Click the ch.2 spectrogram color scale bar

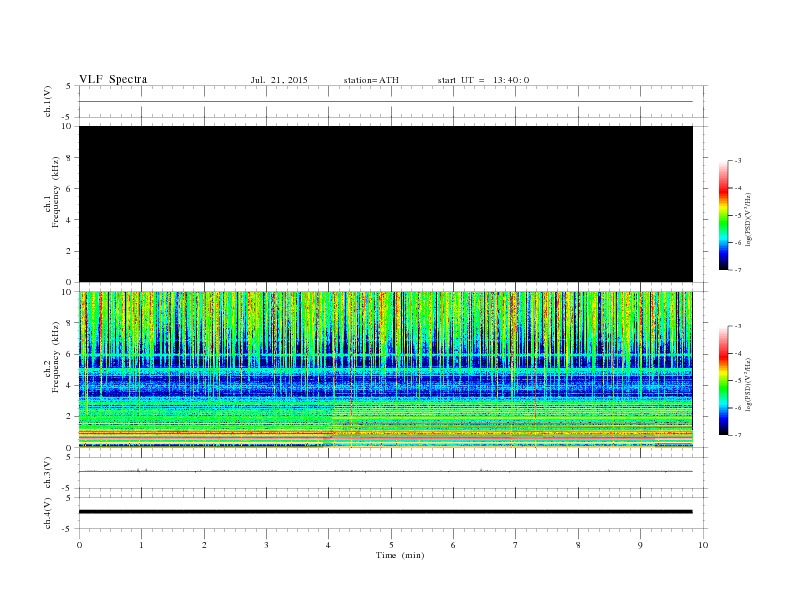pos(724,381)
